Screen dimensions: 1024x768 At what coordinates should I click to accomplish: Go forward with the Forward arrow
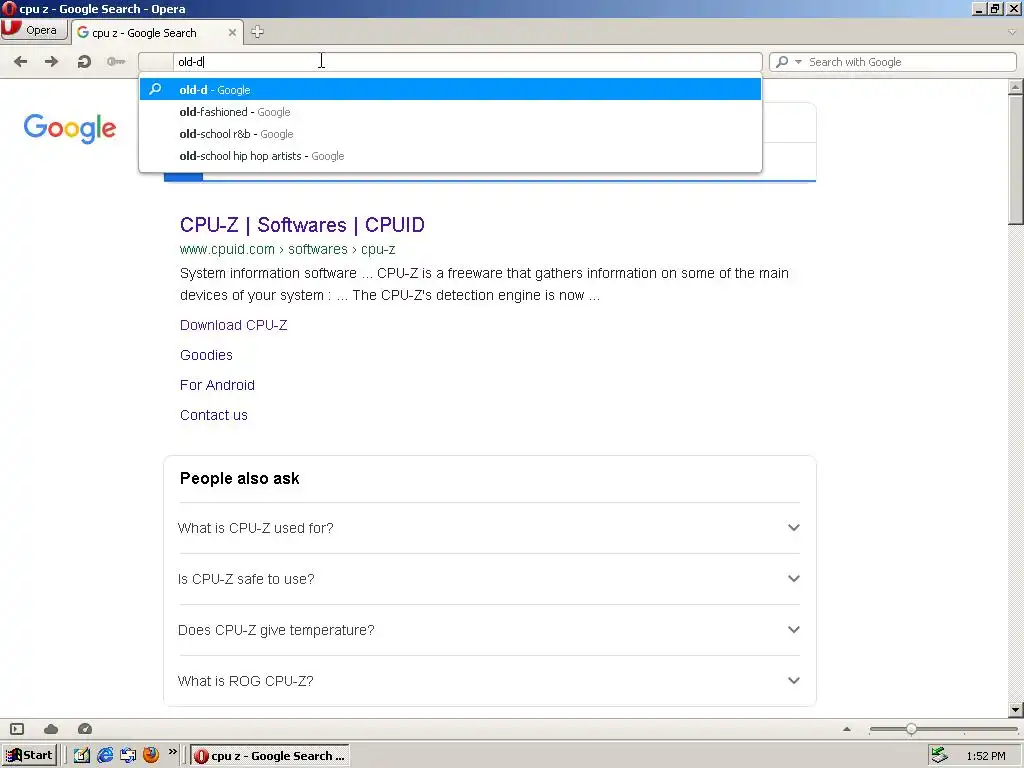pos(51,61)
